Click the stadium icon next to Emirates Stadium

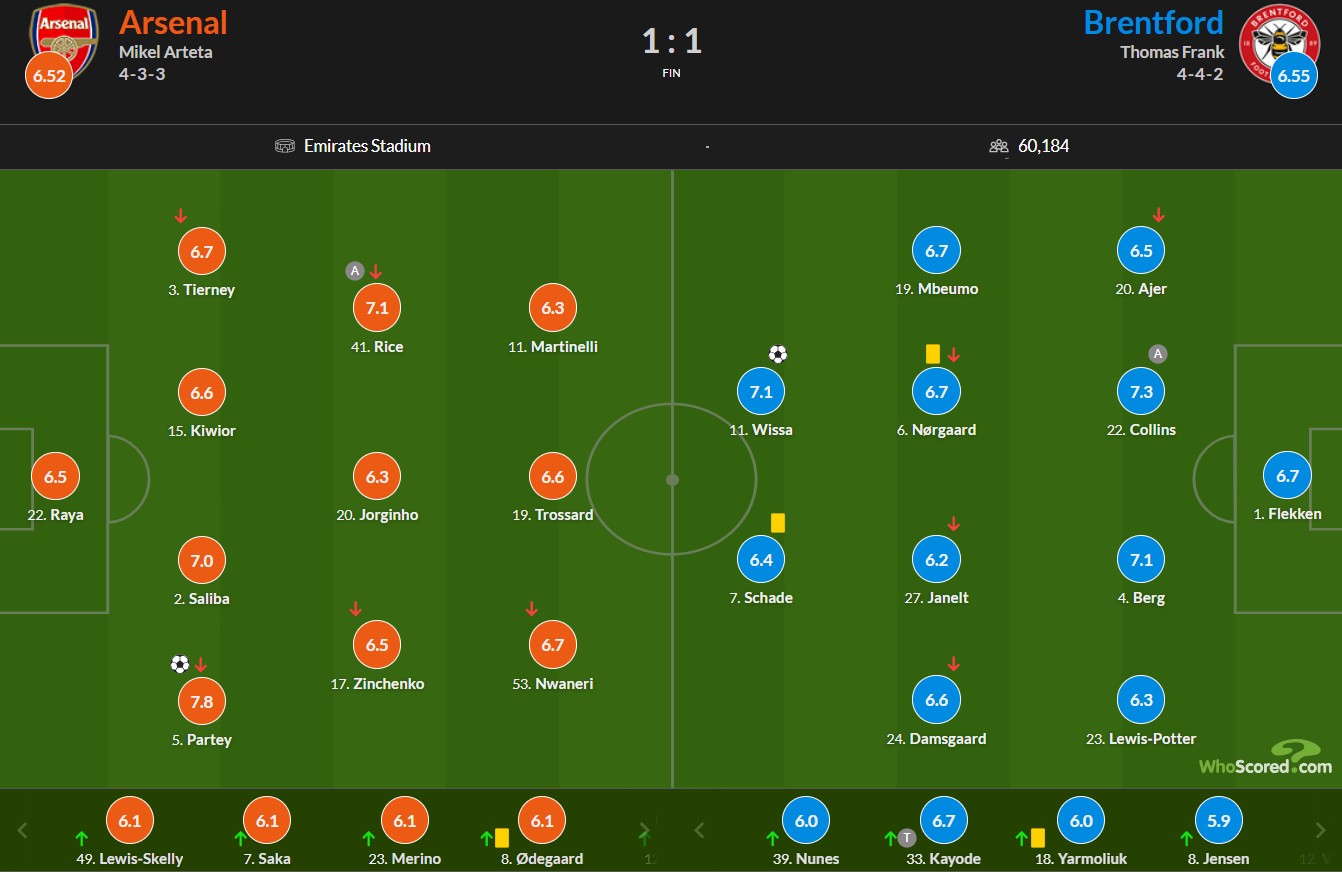tap(285, 146)
